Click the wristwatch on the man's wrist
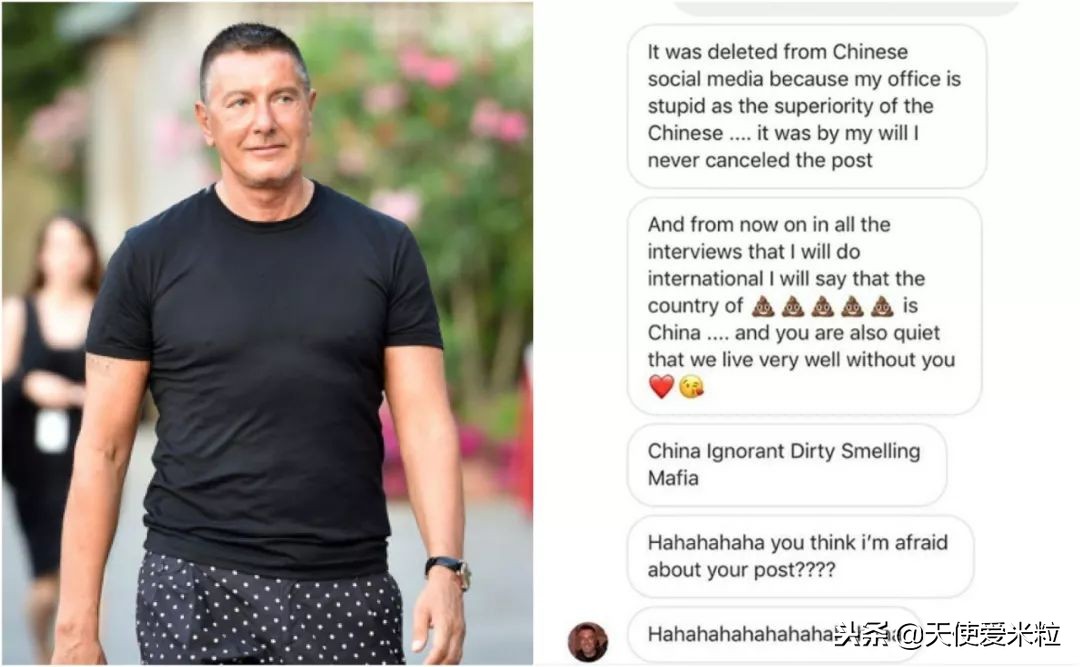Screen dimensions: 1080x667 point(449,571)
